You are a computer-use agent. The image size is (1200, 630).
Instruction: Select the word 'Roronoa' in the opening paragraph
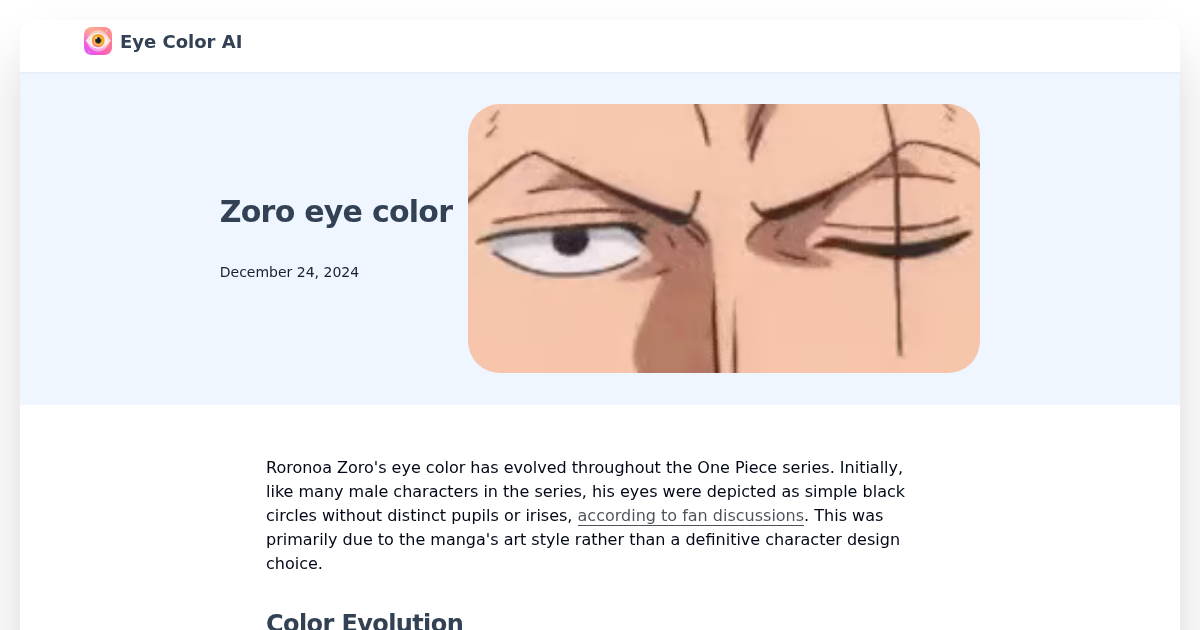pos(298,467)
